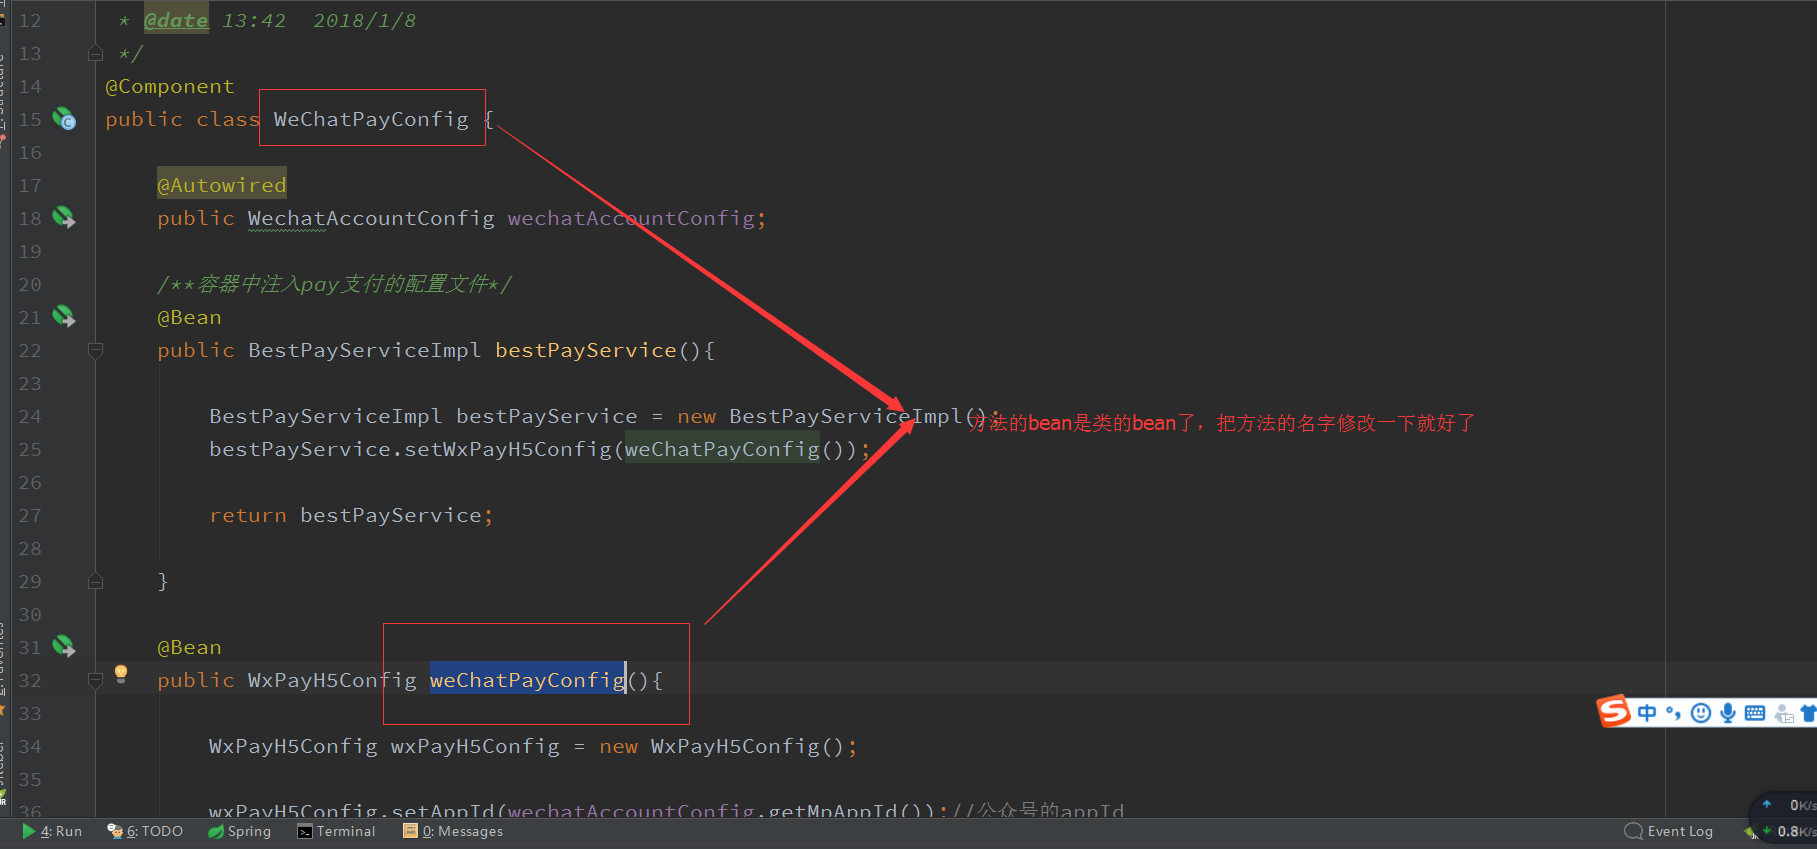Open the Sogou skin shirt icon

click(x=1808, y=713)
